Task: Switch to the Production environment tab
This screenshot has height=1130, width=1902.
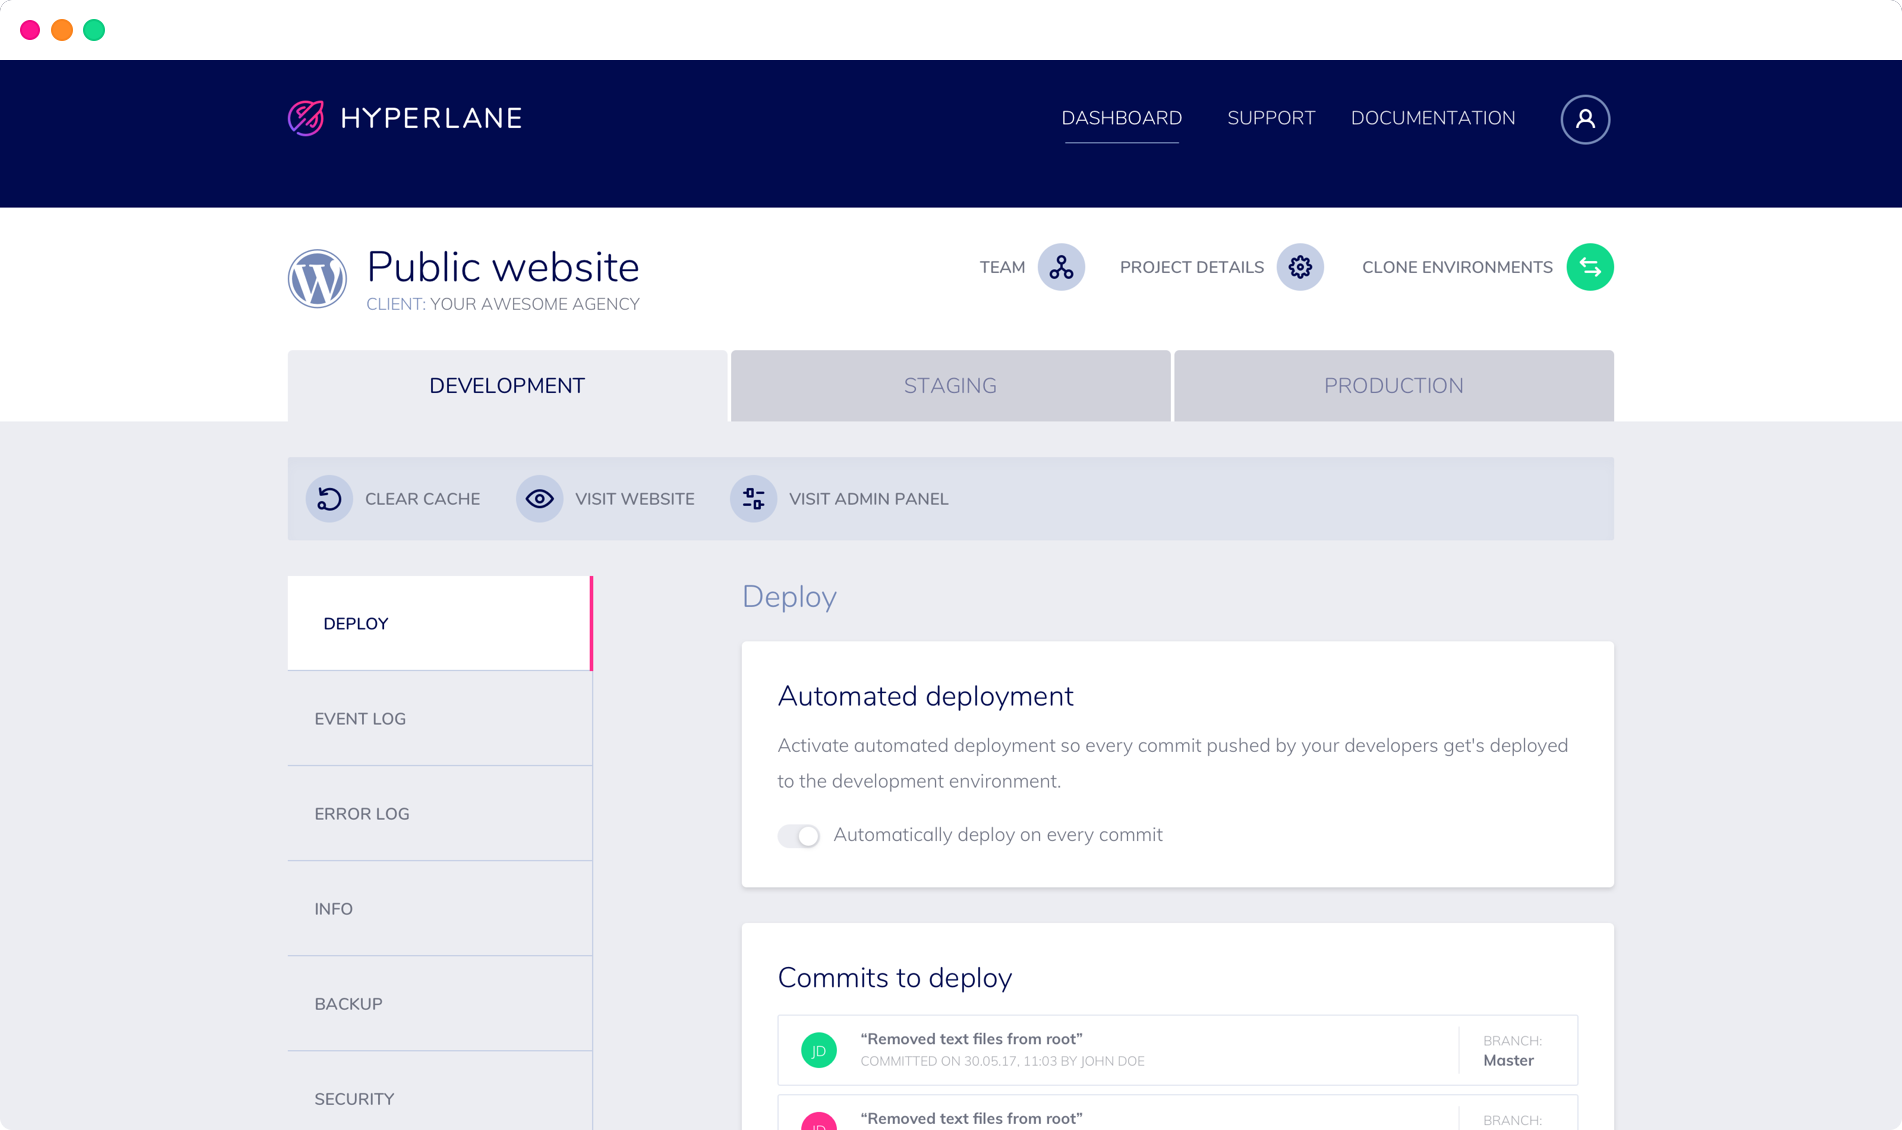Action: pos(1393,386)
